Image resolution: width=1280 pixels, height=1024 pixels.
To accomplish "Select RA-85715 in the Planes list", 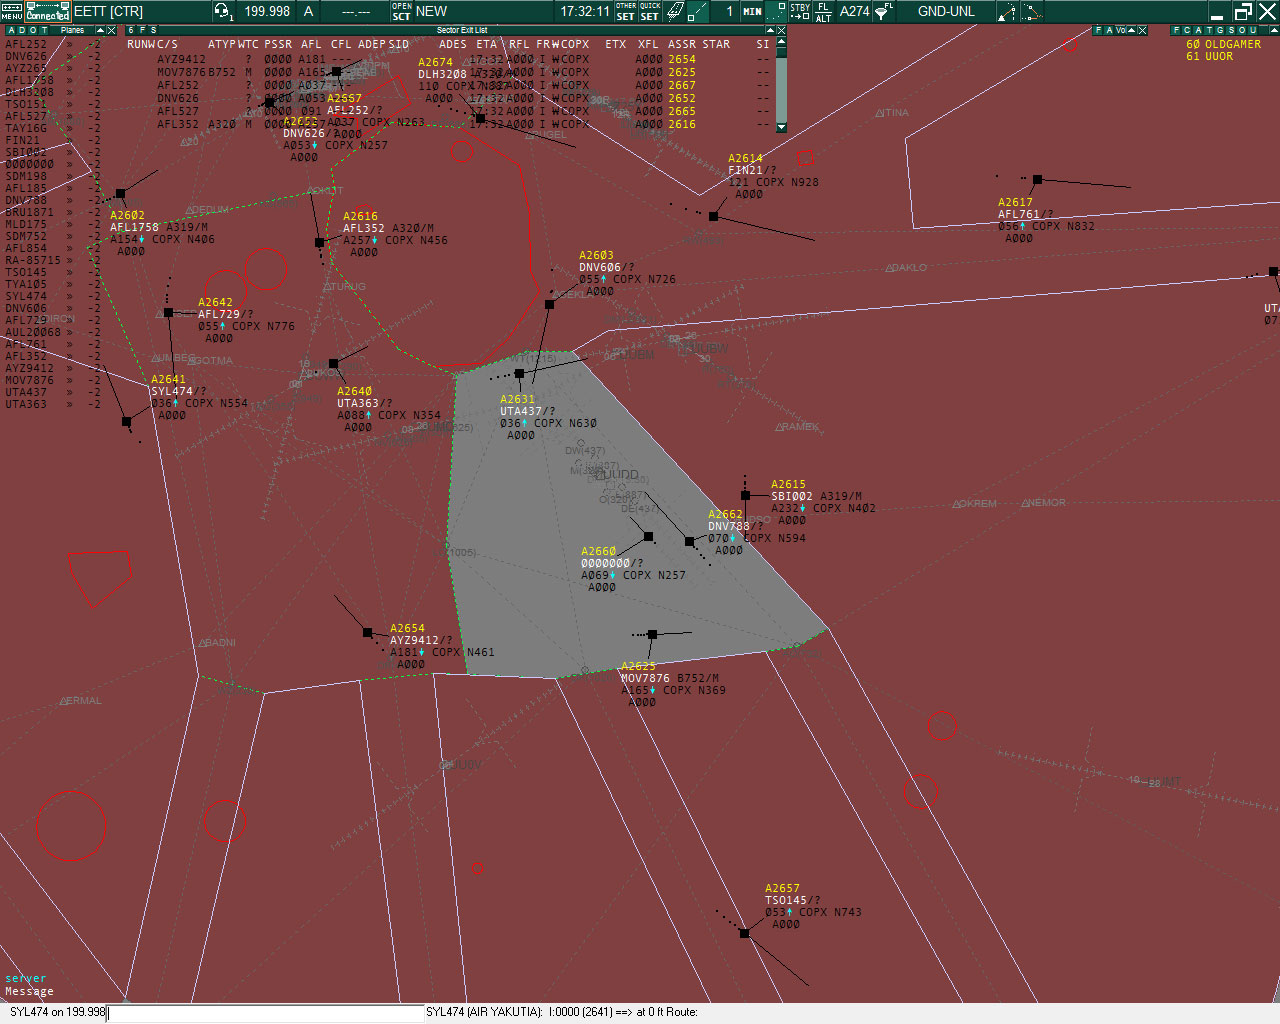I will pos(33,260).
